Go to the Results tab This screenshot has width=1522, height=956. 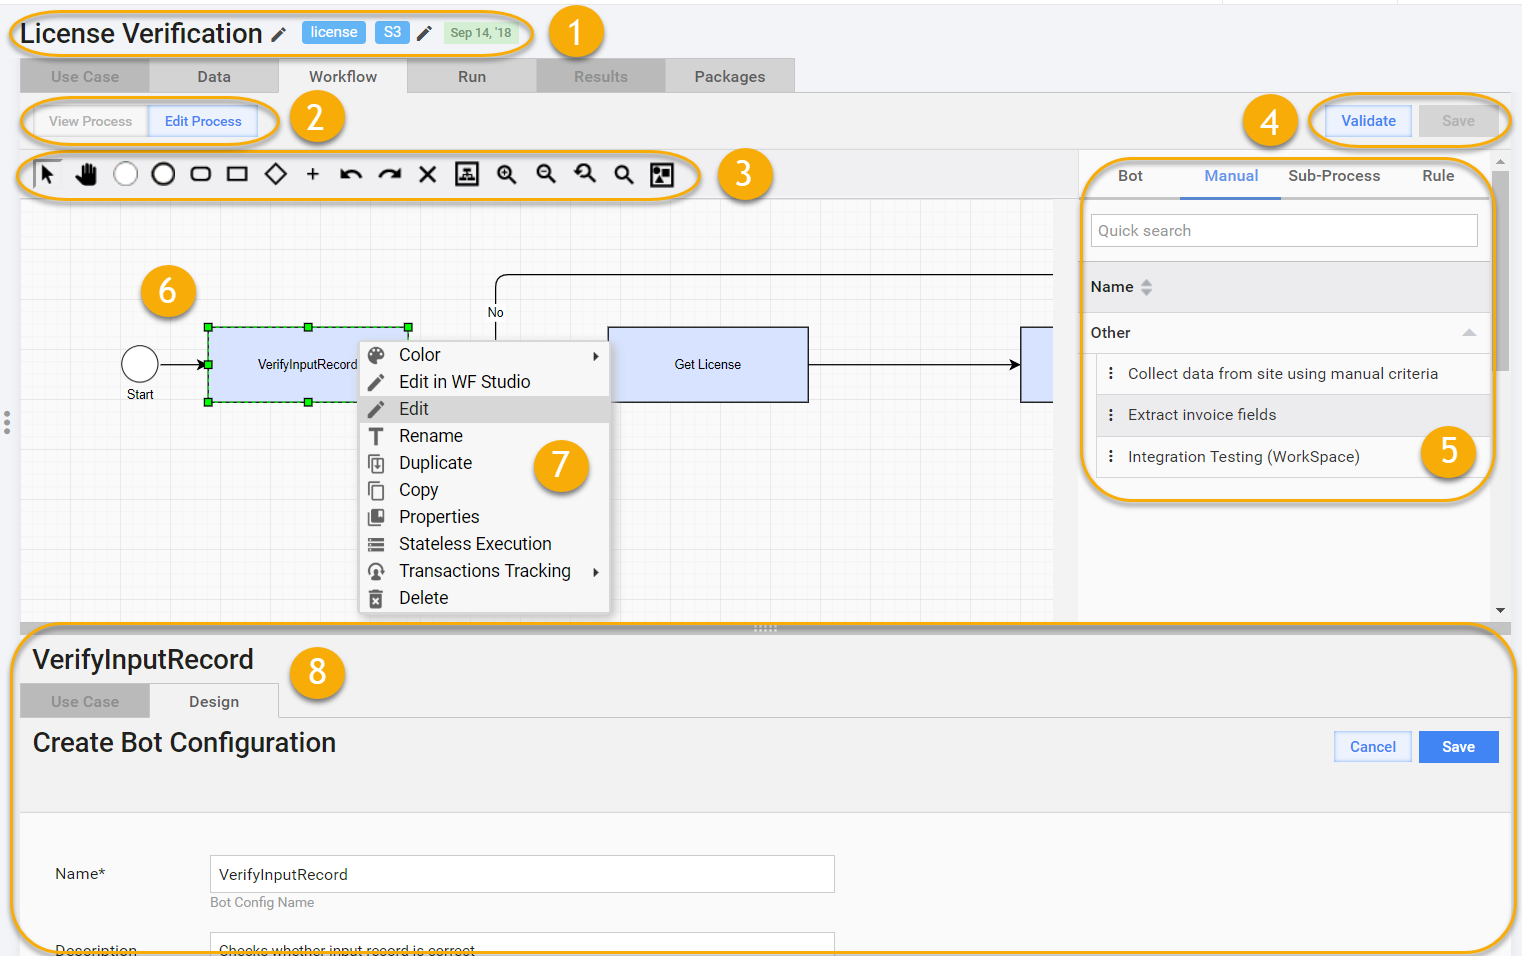601,76
